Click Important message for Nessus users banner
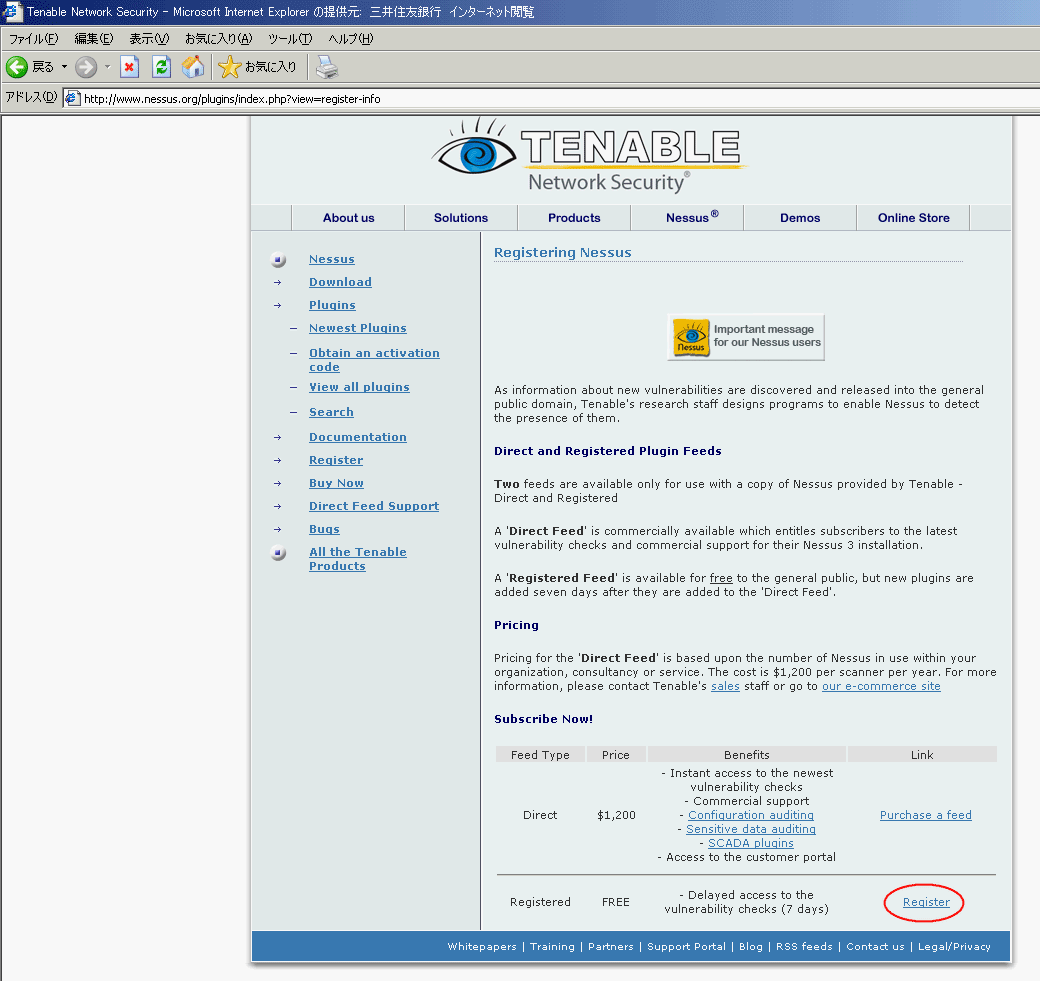The height and width of the screenshot is (981, 1040). tap(746, 337)
